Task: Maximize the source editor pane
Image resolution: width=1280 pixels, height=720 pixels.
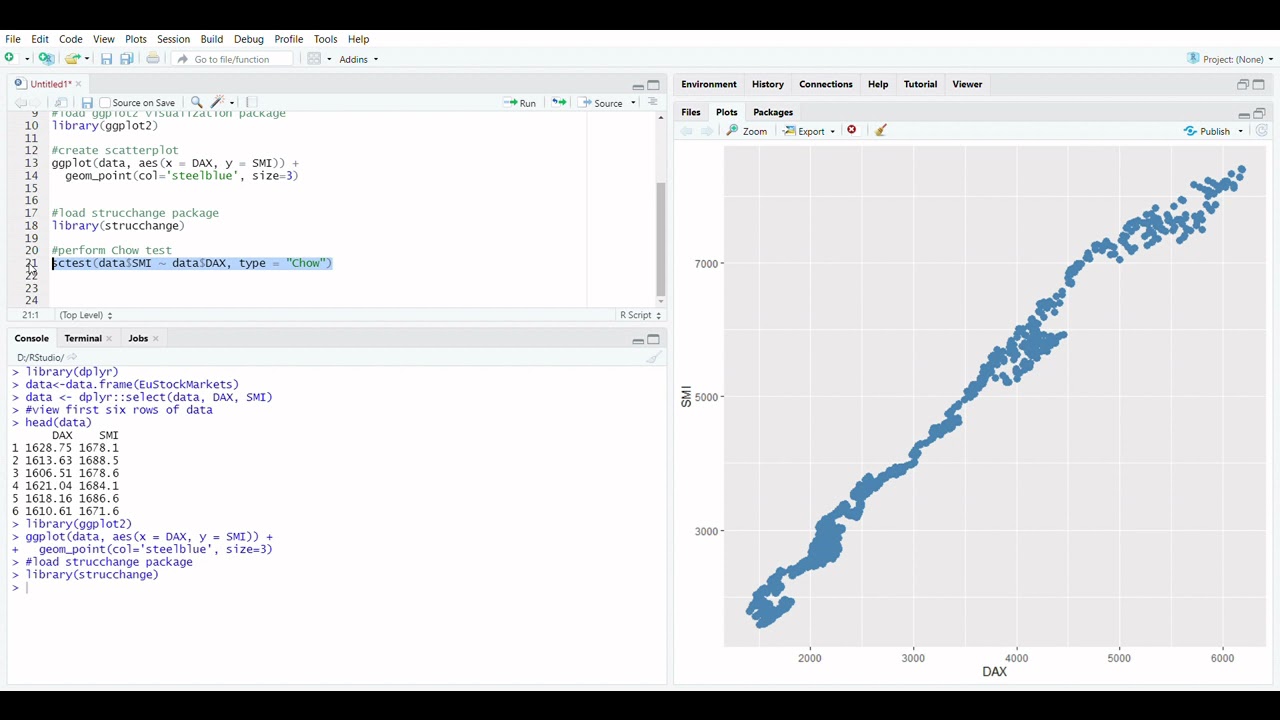Action: pyautogui.click(x=654, y=85)
